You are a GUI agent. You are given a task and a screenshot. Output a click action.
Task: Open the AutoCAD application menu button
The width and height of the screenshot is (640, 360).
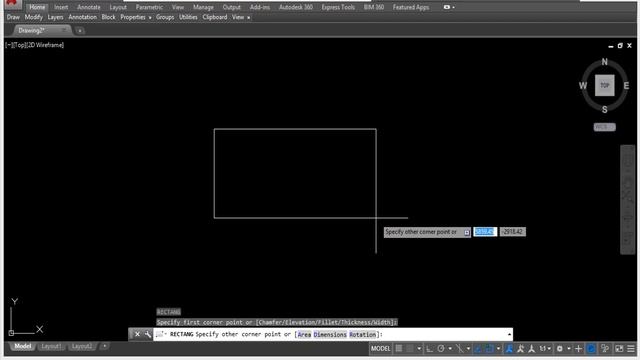[11, 3]
